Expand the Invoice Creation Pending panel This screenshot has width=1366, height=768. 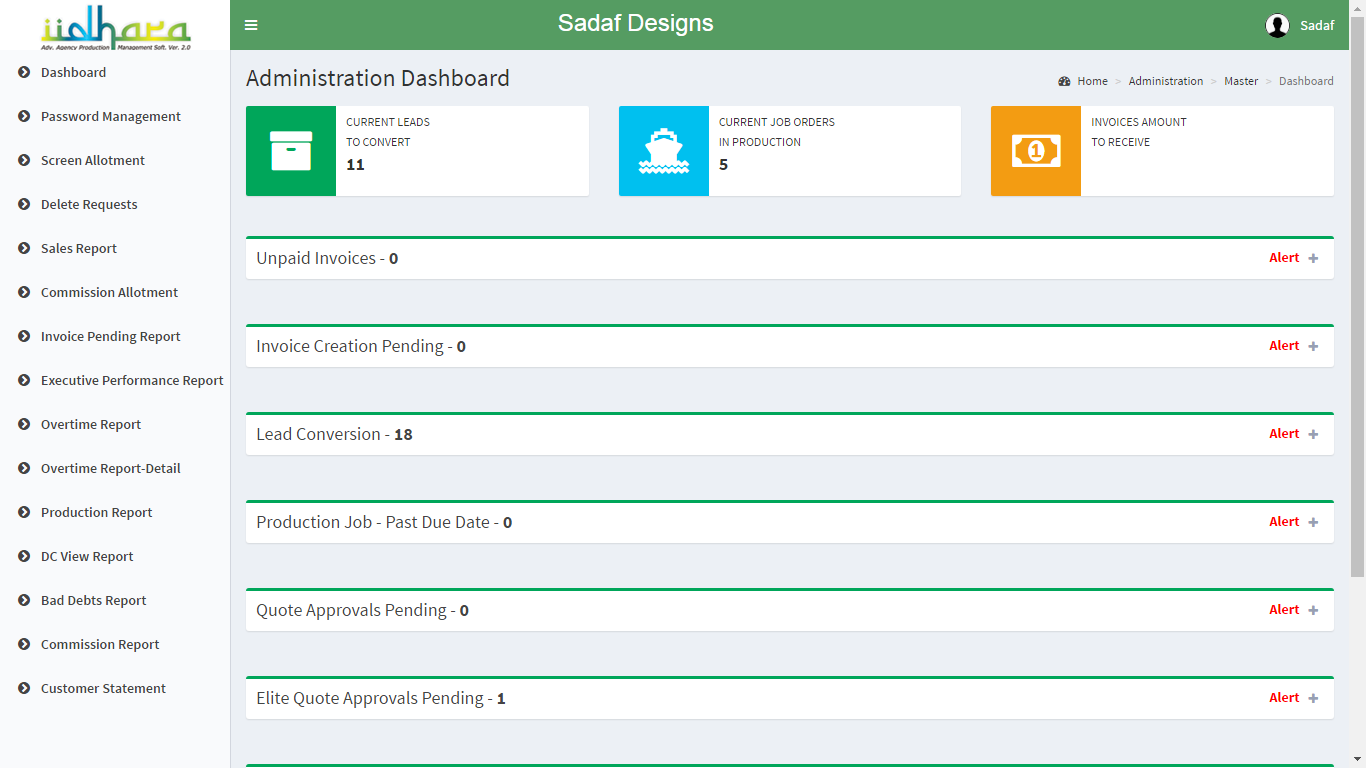[1313, 346]
